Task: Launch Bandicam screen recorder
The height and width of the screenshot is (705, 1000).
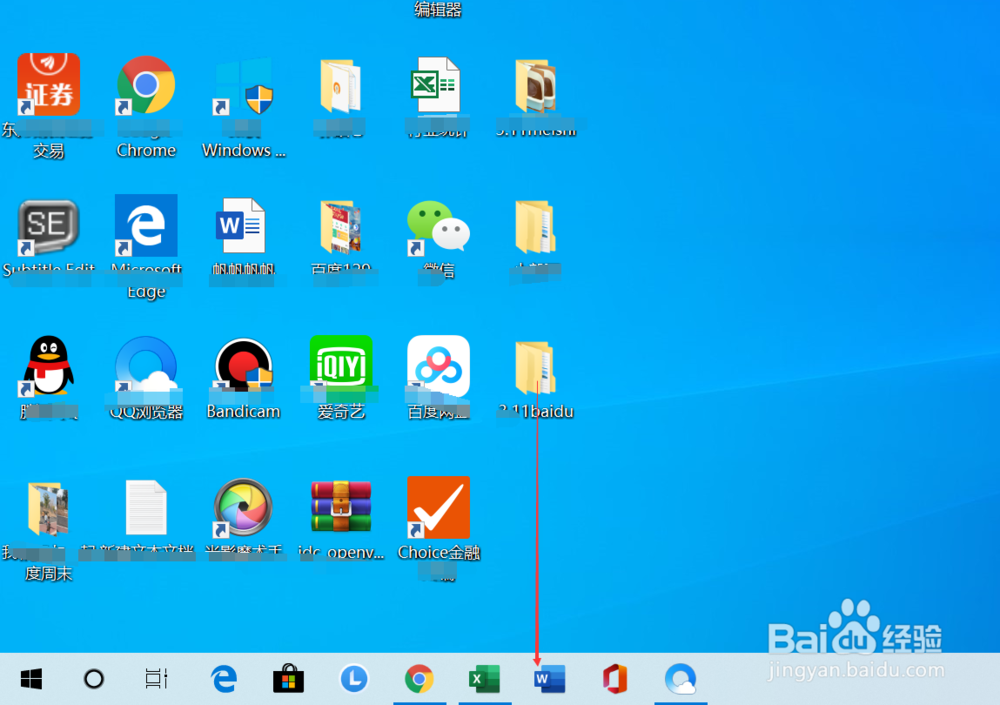Action: coord(244,365)
